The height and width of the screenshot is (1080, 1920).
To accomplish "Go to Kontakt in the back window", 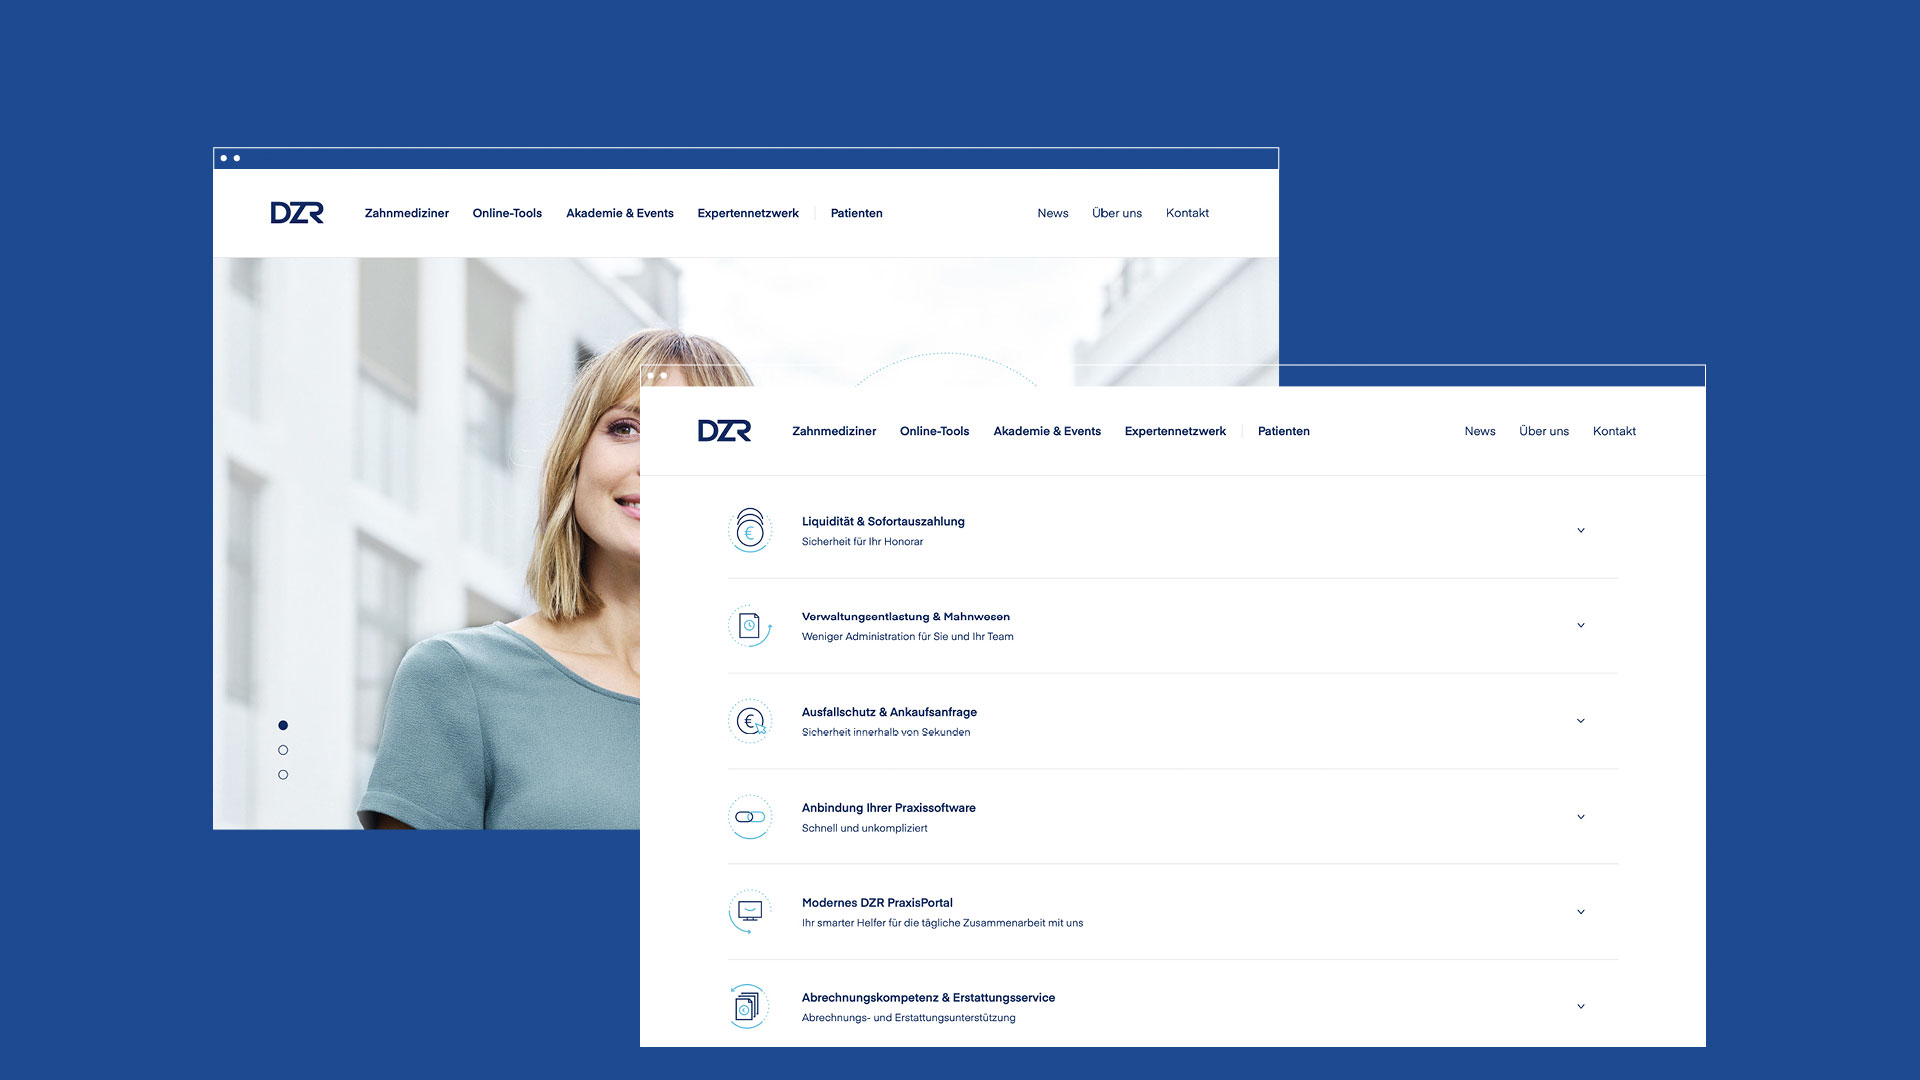I will [1187, 213].
